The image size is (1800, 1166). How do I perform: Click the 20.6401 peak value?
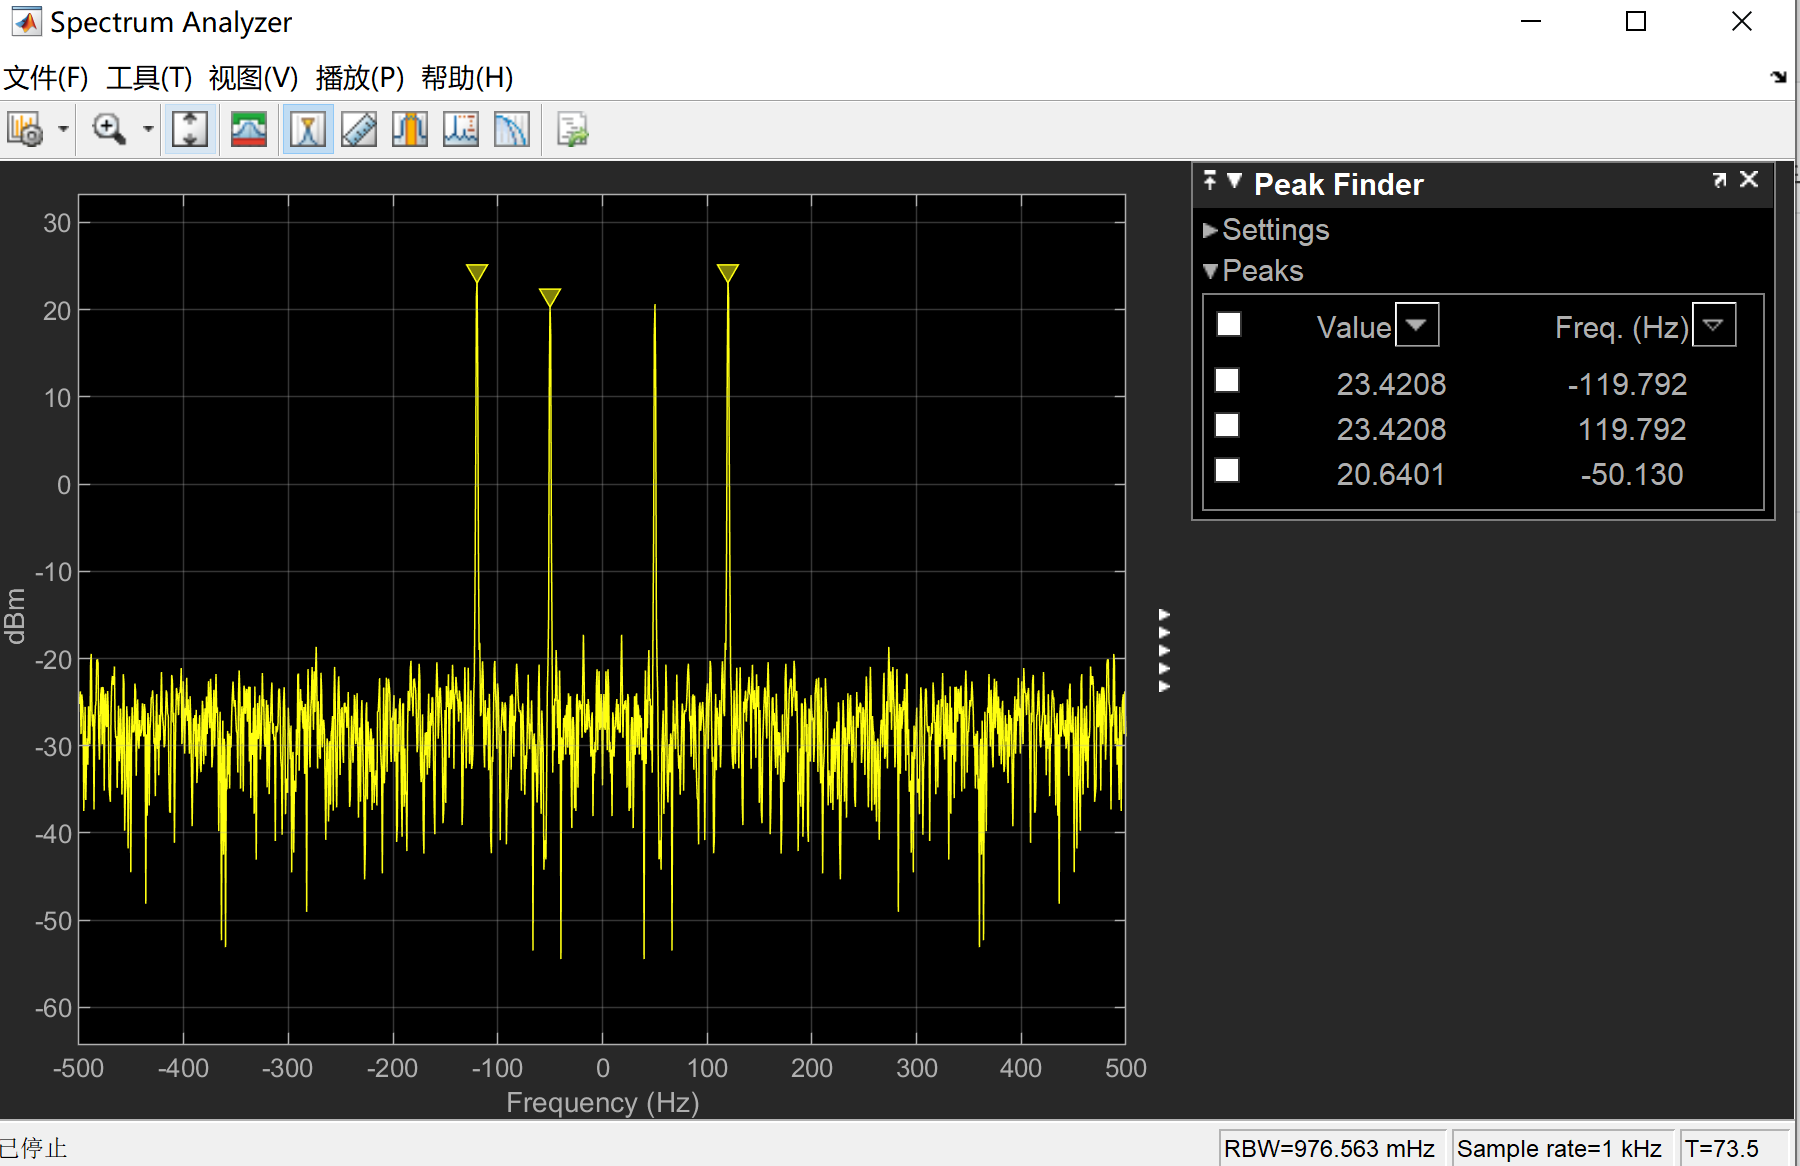coord(1391,474)
